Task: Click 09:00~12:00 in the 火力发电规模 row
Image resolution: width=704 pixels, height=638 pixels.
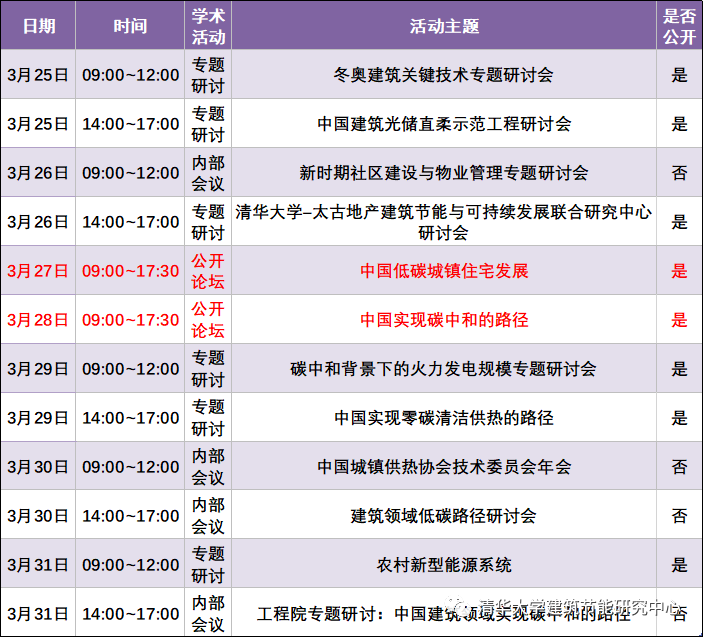Action: [x=130, y=369]
